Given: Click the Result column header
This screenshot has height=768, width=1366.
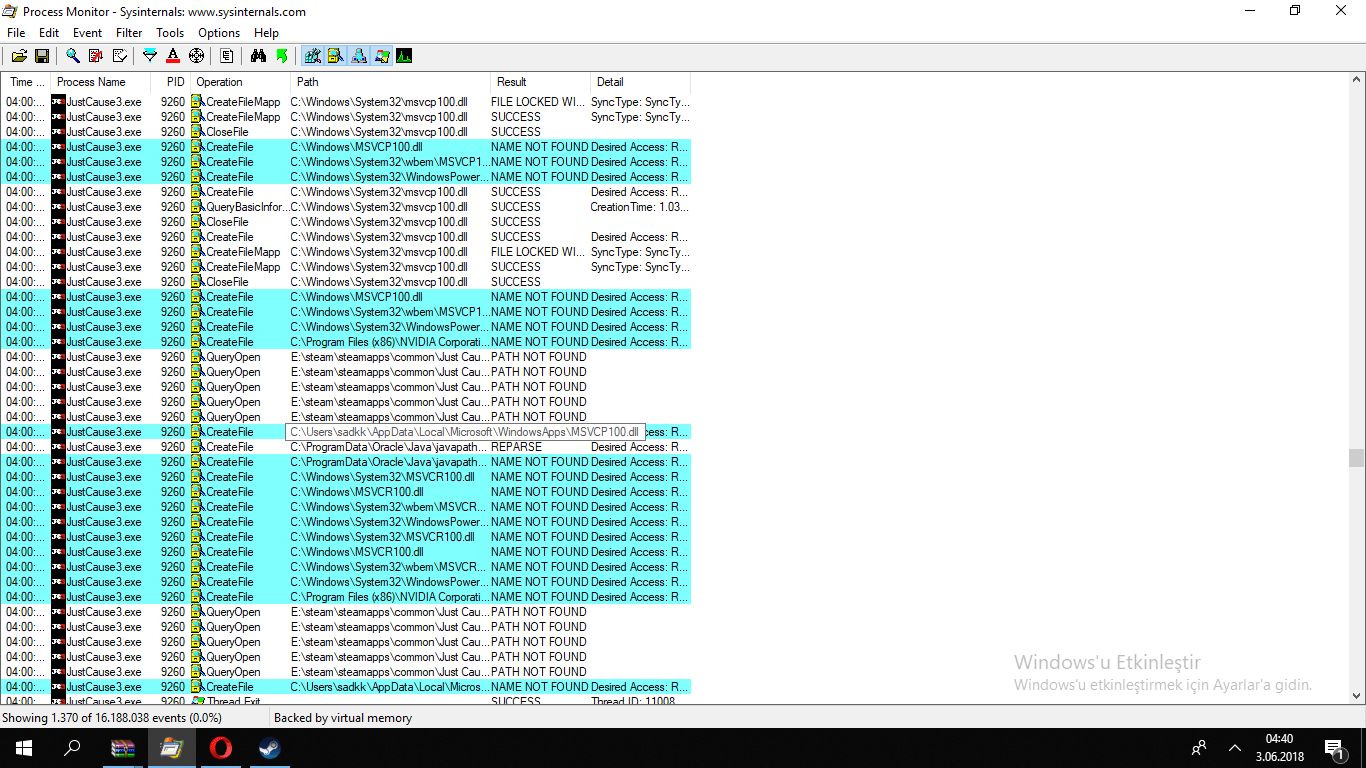Looking at the screenshot, I should [x=540, y=82].
